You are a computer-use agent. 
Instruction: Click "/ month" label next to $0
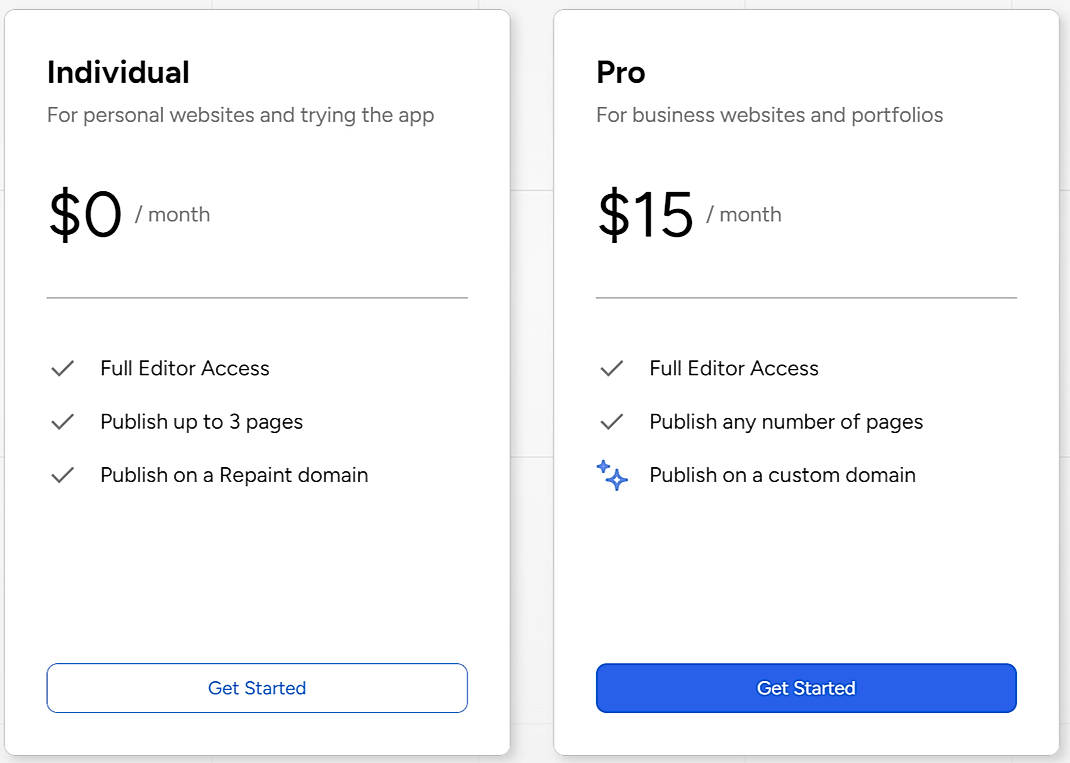(172, 215)
